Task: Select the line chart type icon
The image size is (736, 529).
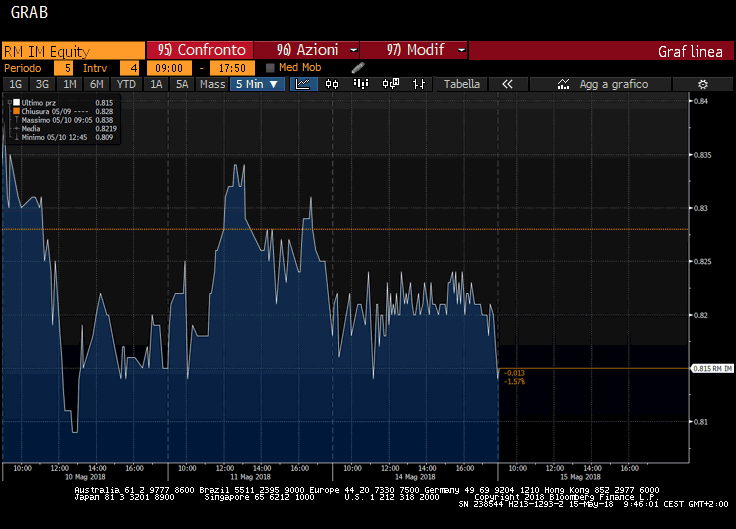Action: [303, 84]
